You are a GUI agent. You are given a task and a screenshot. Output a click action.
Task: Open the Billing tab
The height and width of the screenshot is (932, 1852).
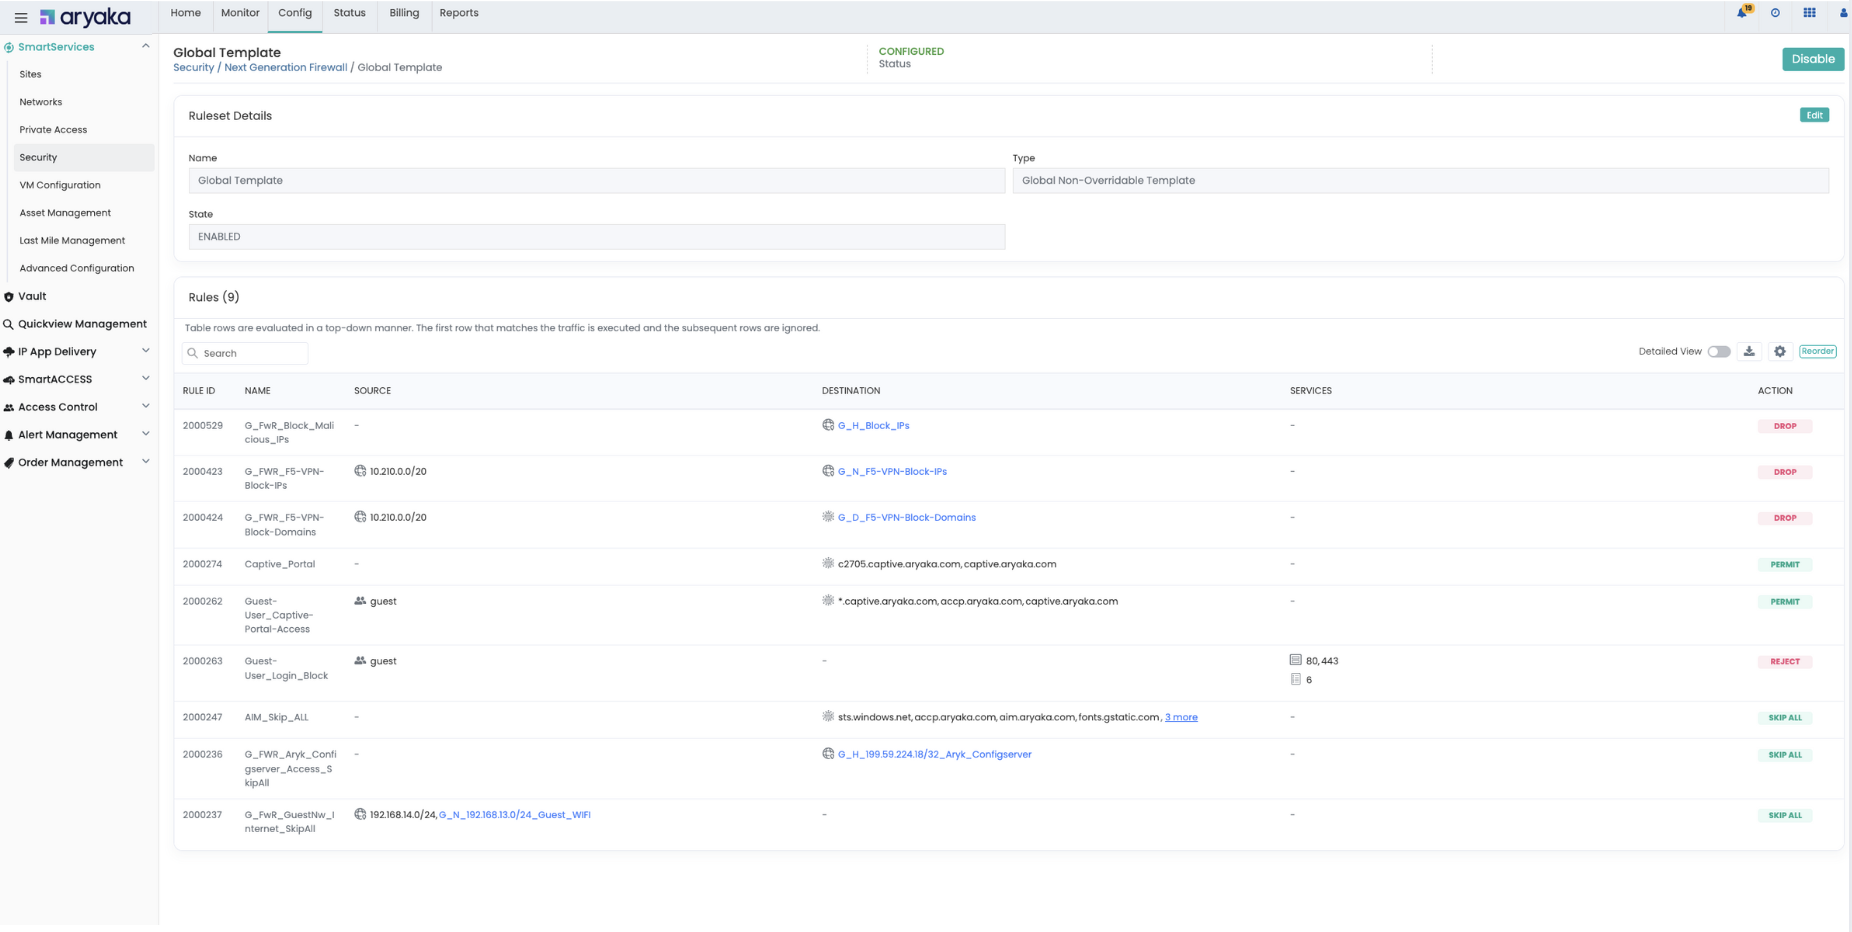pos(404,13)
